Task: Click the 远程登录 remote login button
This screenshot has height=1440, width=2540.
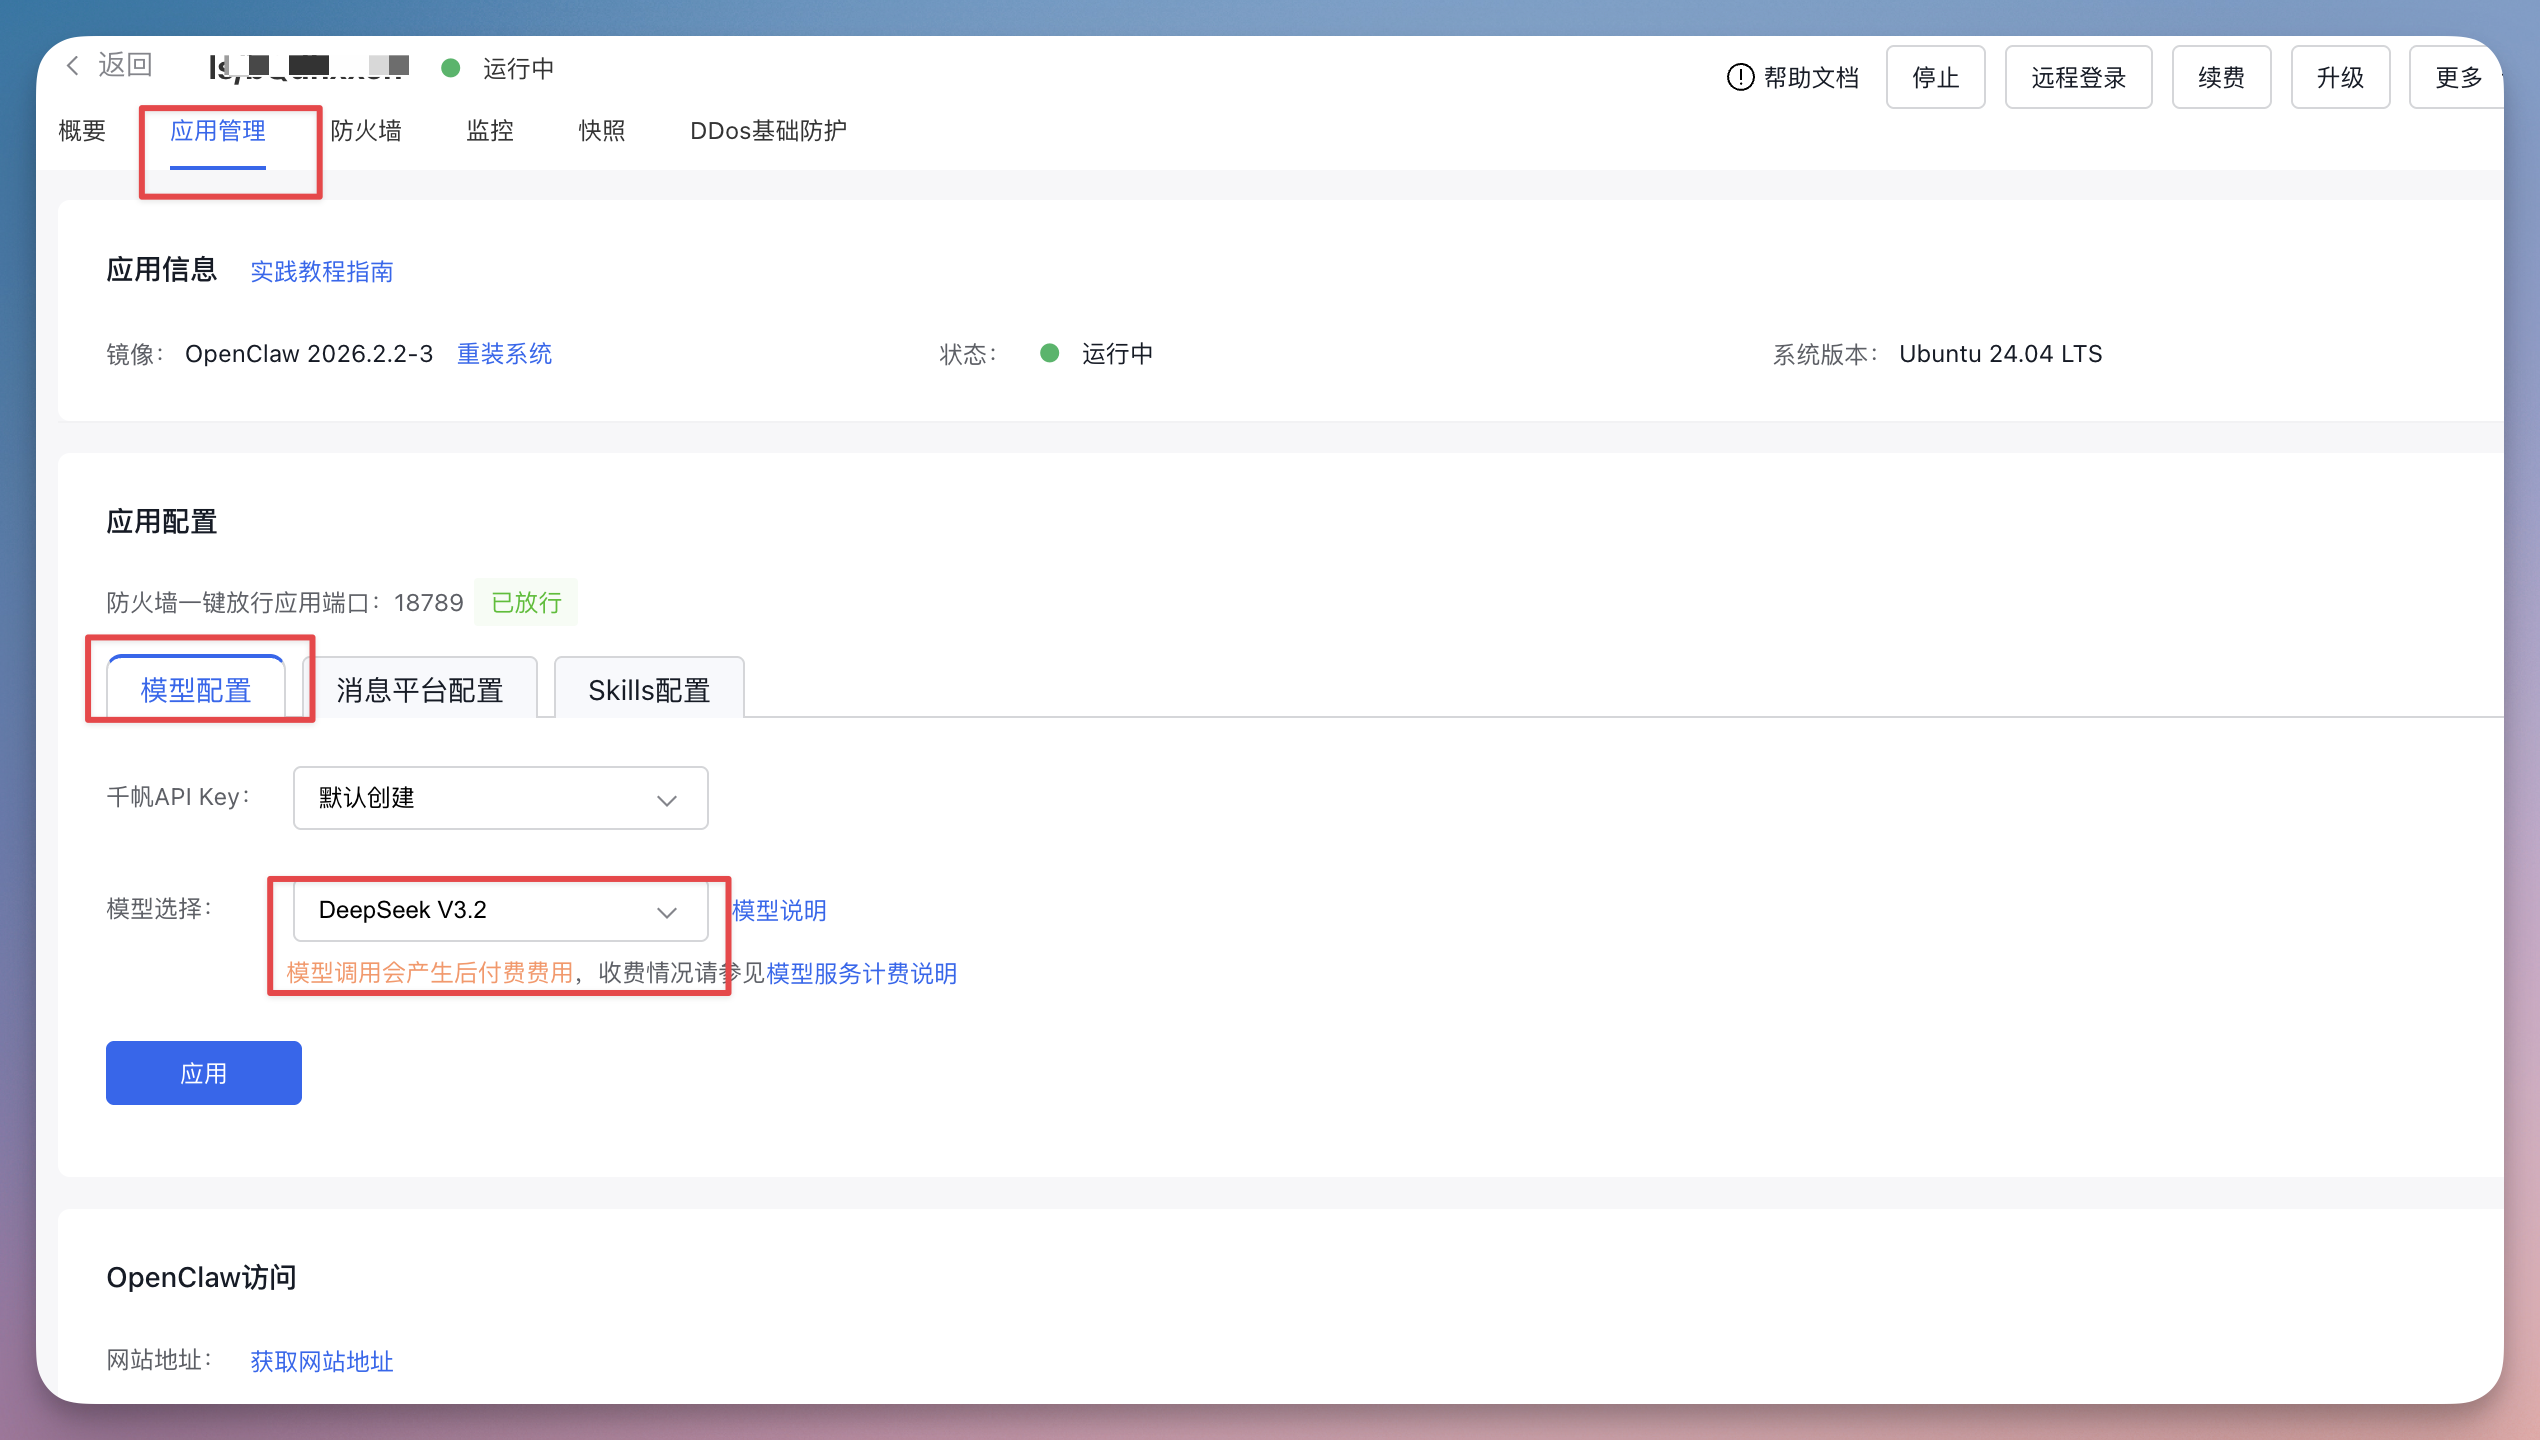Action: coord(2078,76)
